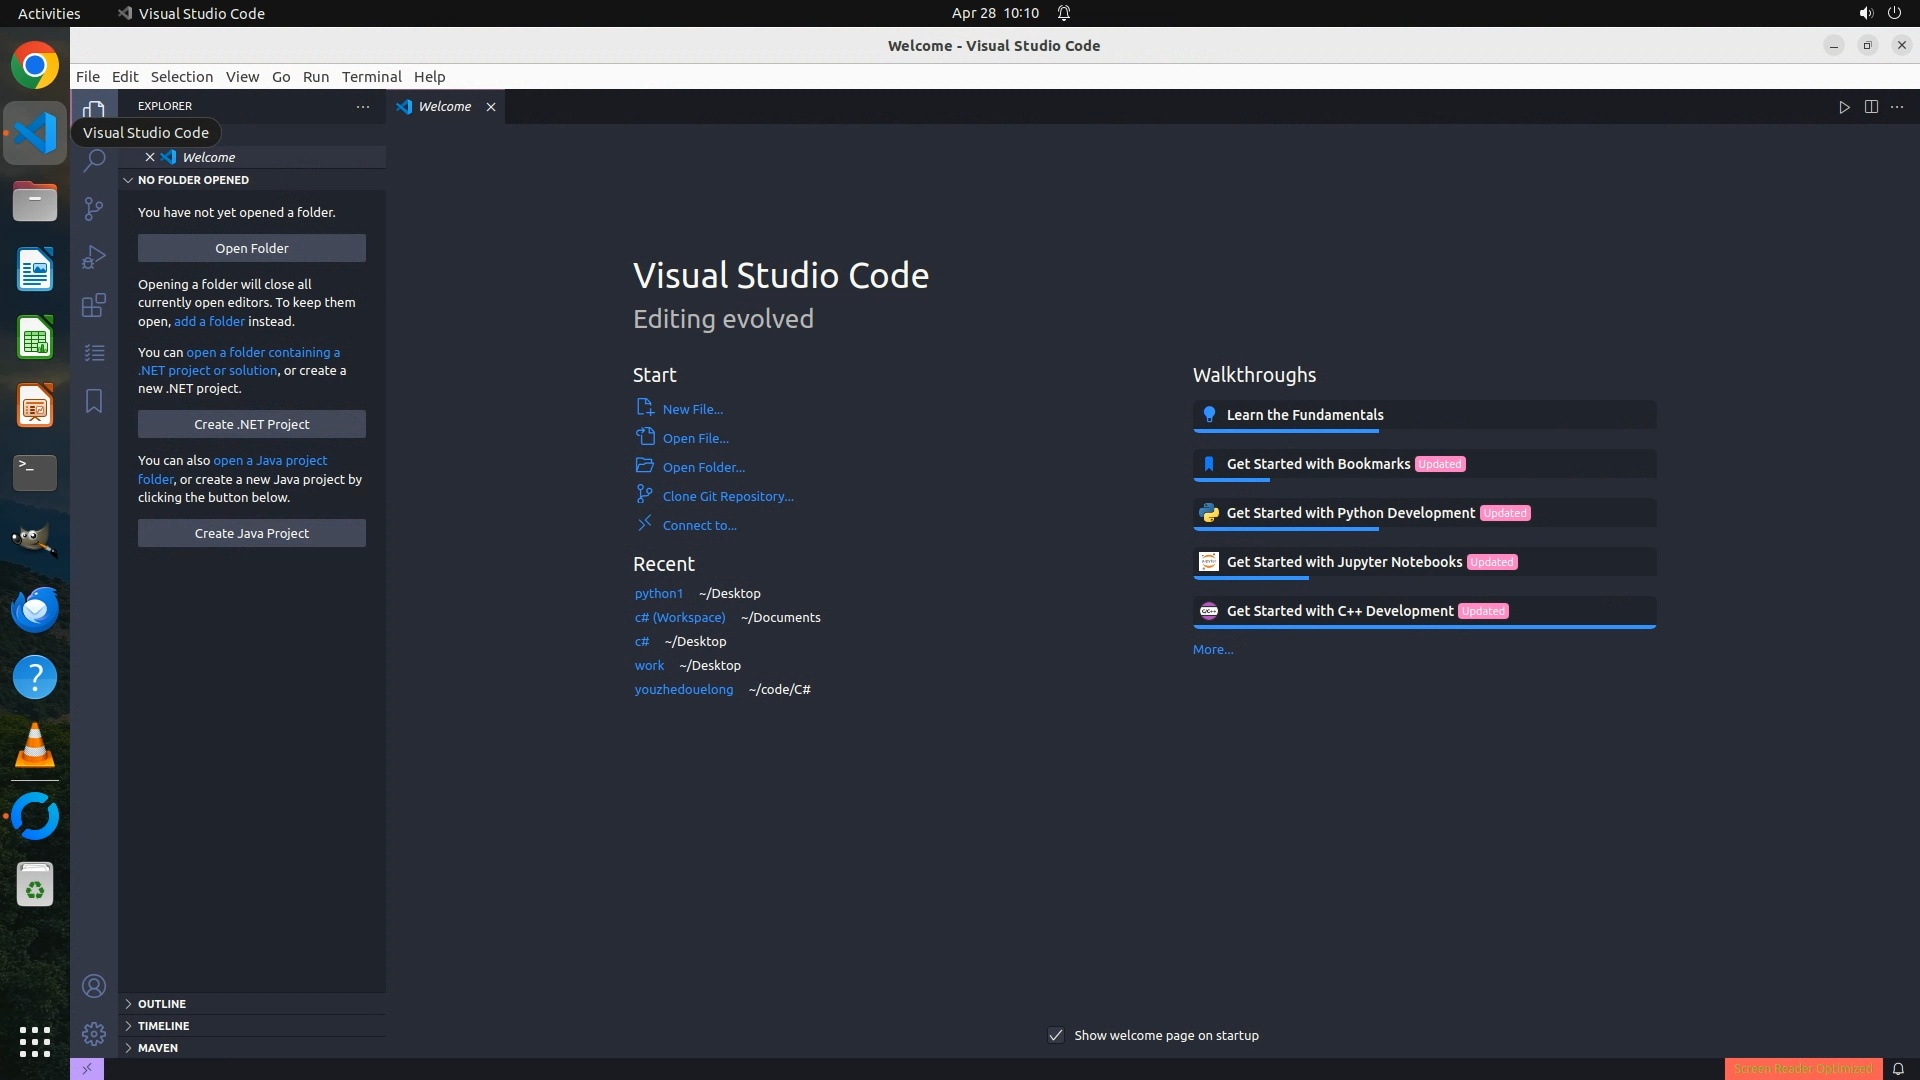The image size is (1920, 1080).
Task: Open the Bookmarks view icon
Action: (94, 401)
